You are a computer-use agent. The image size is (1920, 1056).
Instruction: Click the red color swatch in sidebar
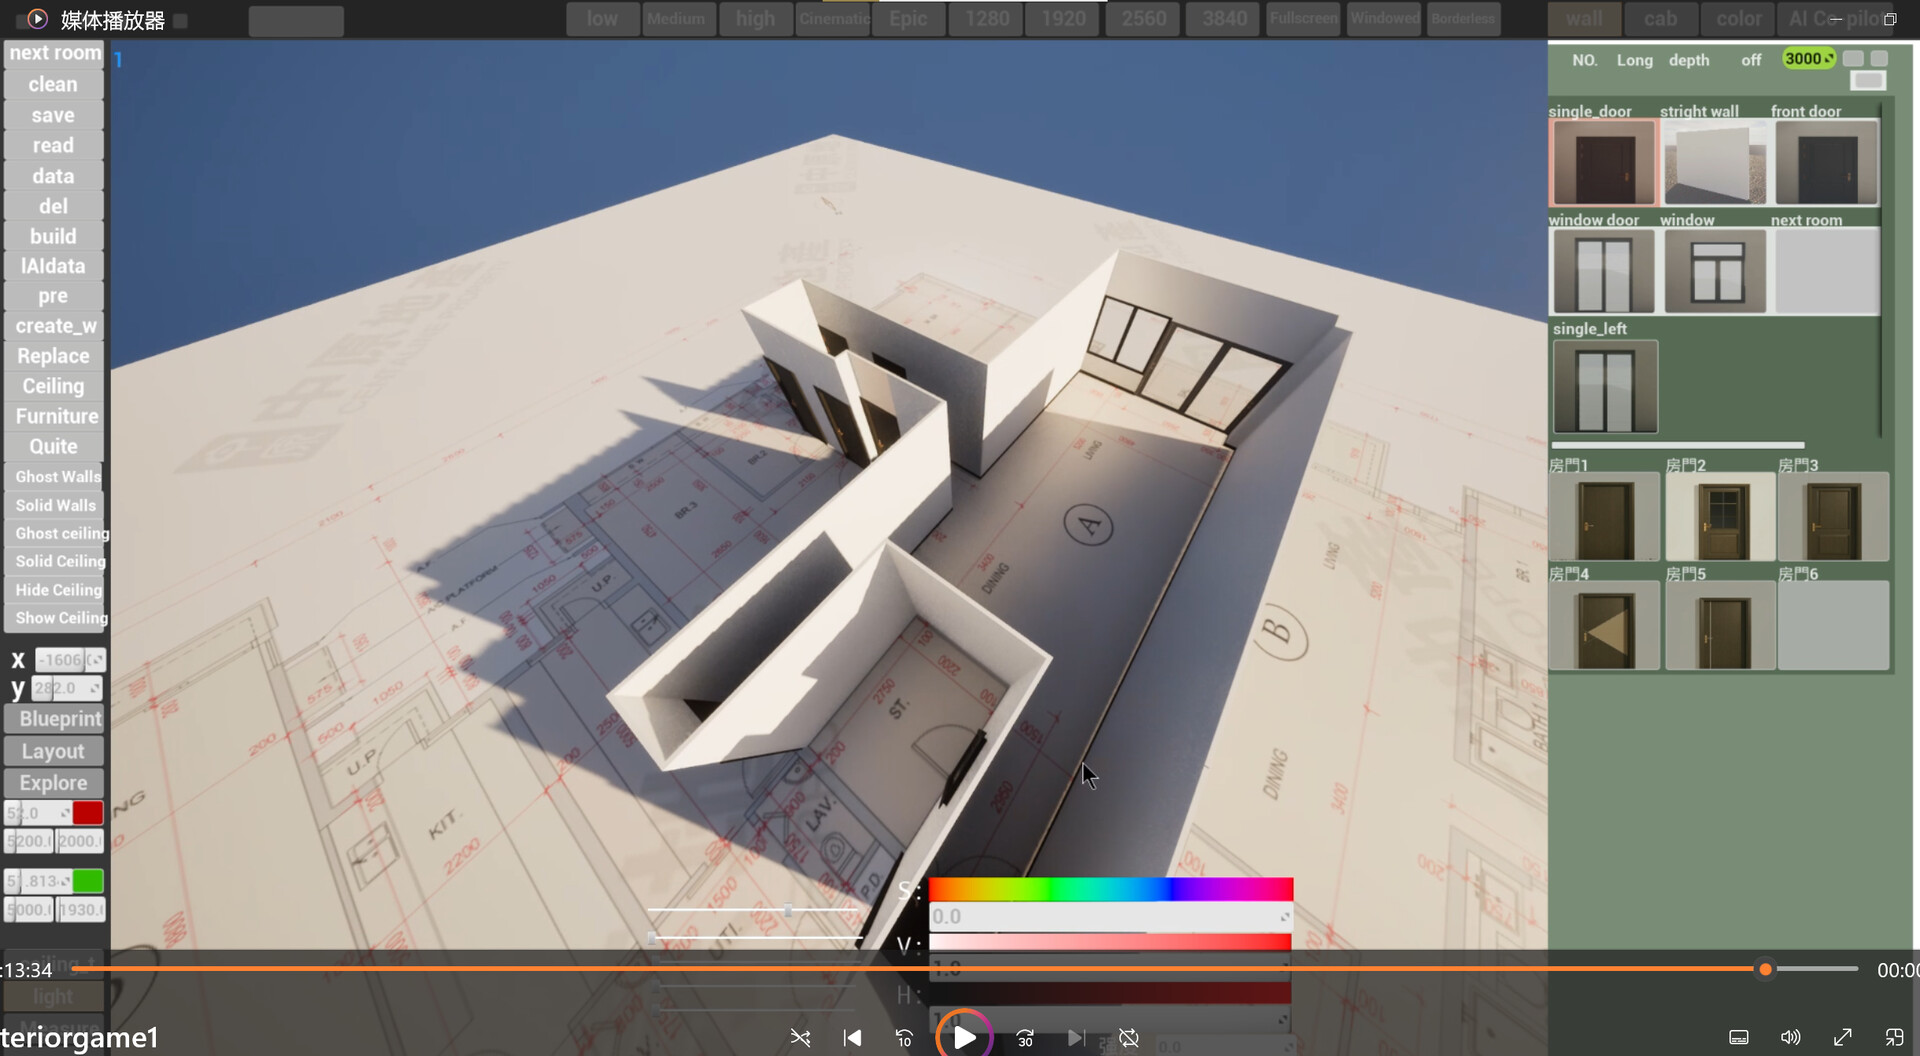point(89,813)
